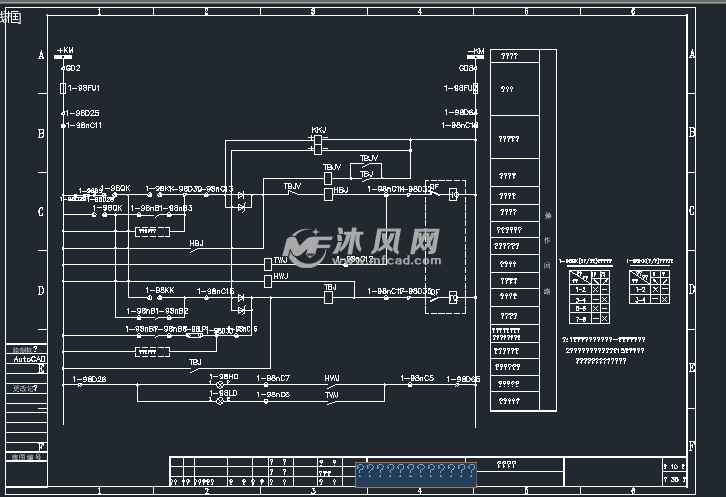Screen dimensions: 726x497
Task: Select the 1-98nC11 label
Action: (84, 125)
